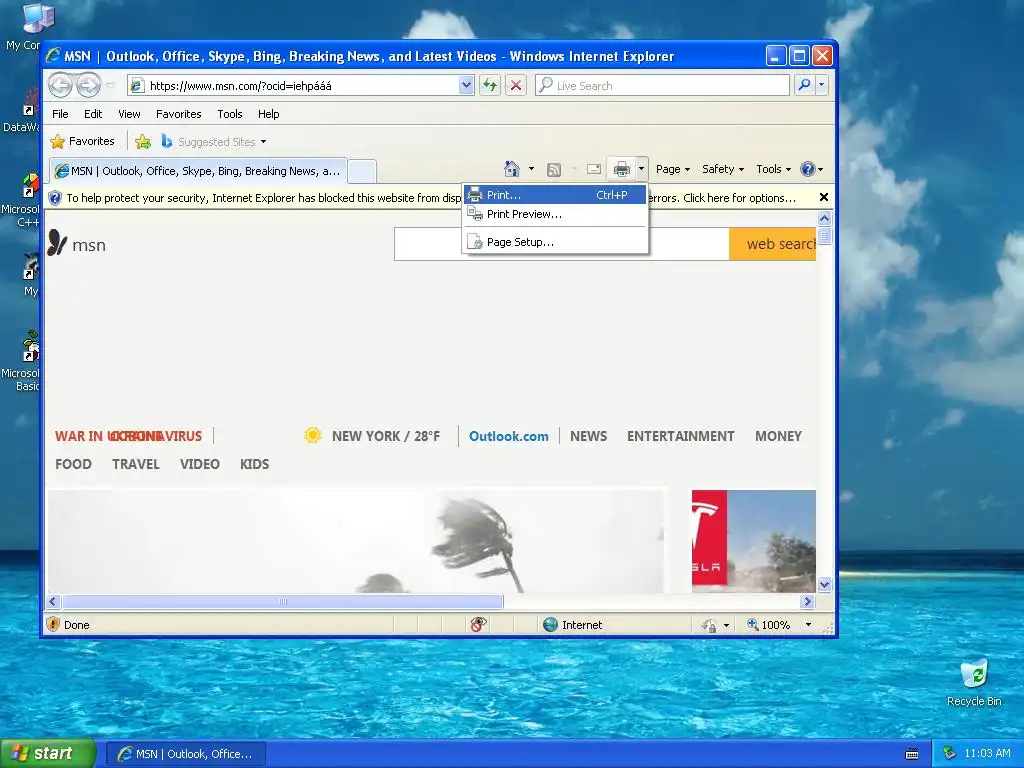Screen dimensions: 1024x768
Task: Click the Forward navigation arrow
Action: pyautogui.click(x=88, y=85)
